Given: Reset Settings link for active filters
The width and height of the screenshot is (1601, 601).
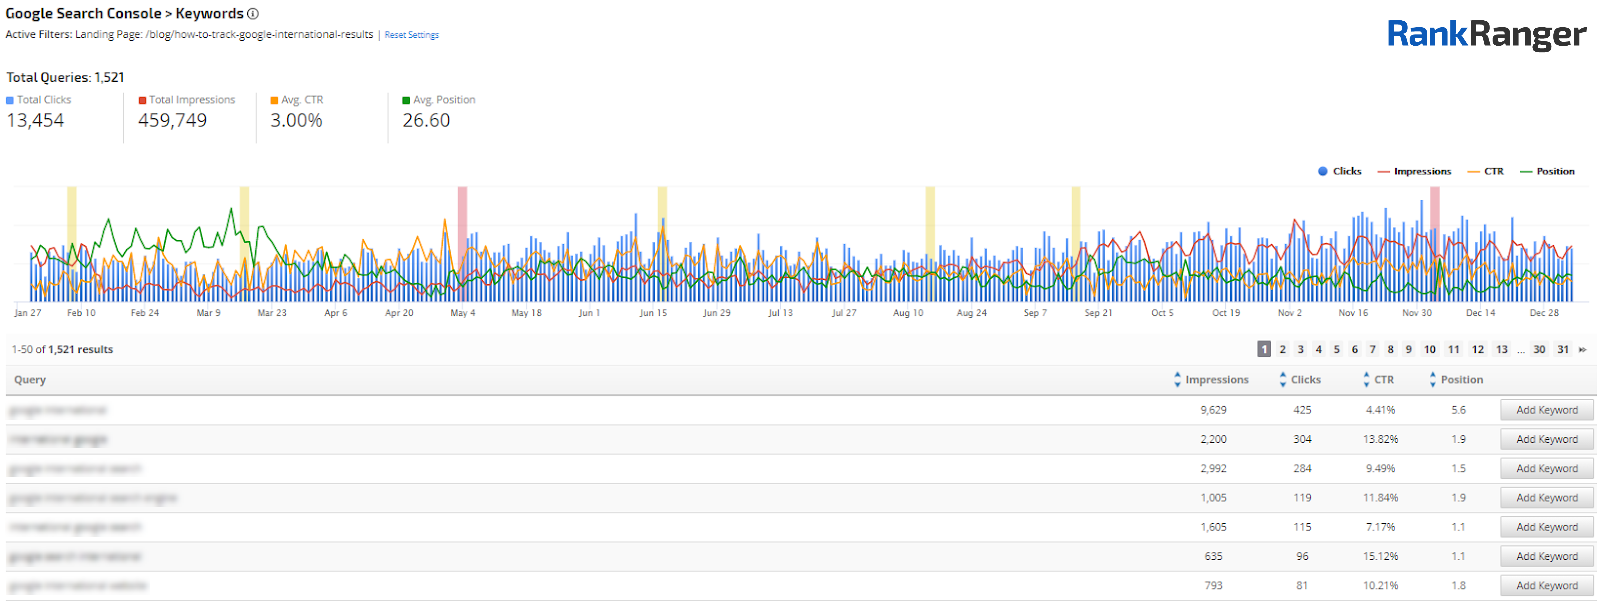Looking at the screenshot, I should [x=411, y=35].
